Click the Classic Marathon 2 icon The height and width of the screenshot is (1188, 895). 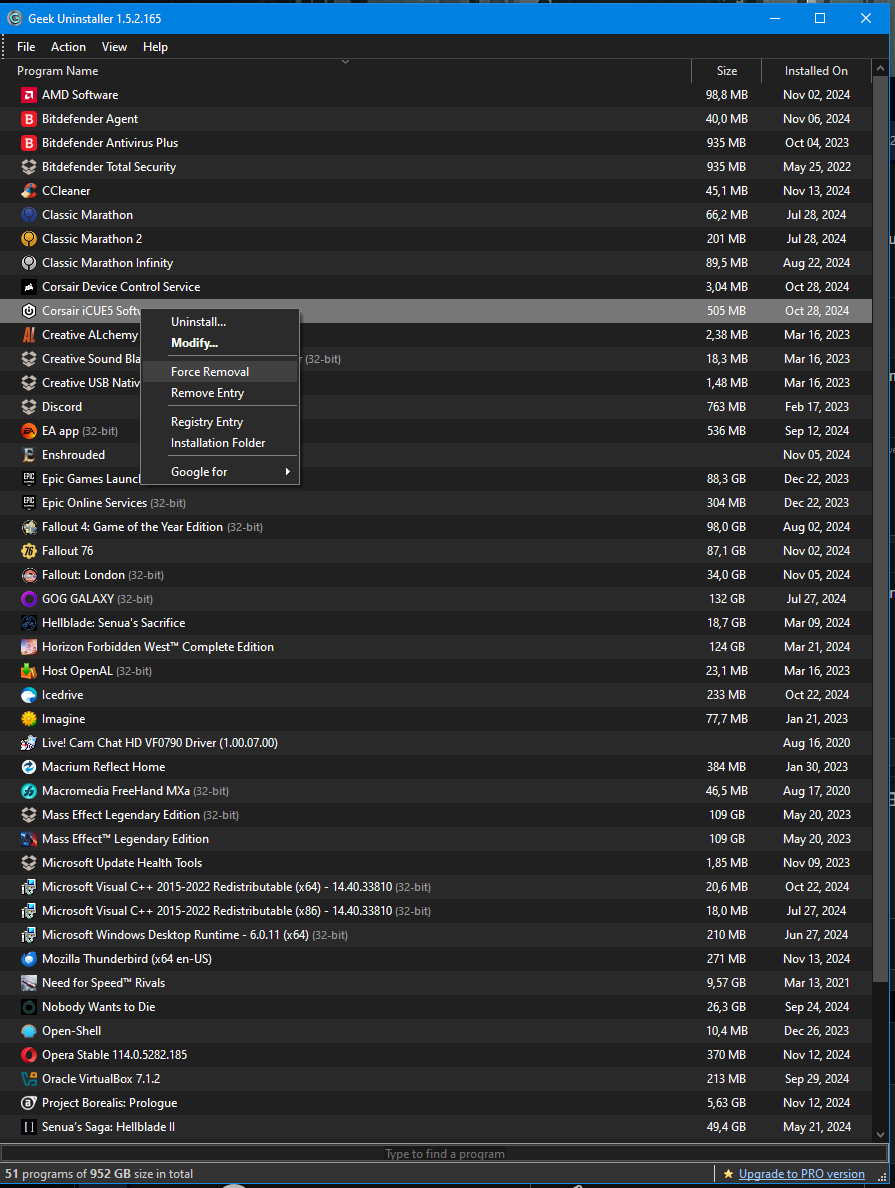coord(29,239)
